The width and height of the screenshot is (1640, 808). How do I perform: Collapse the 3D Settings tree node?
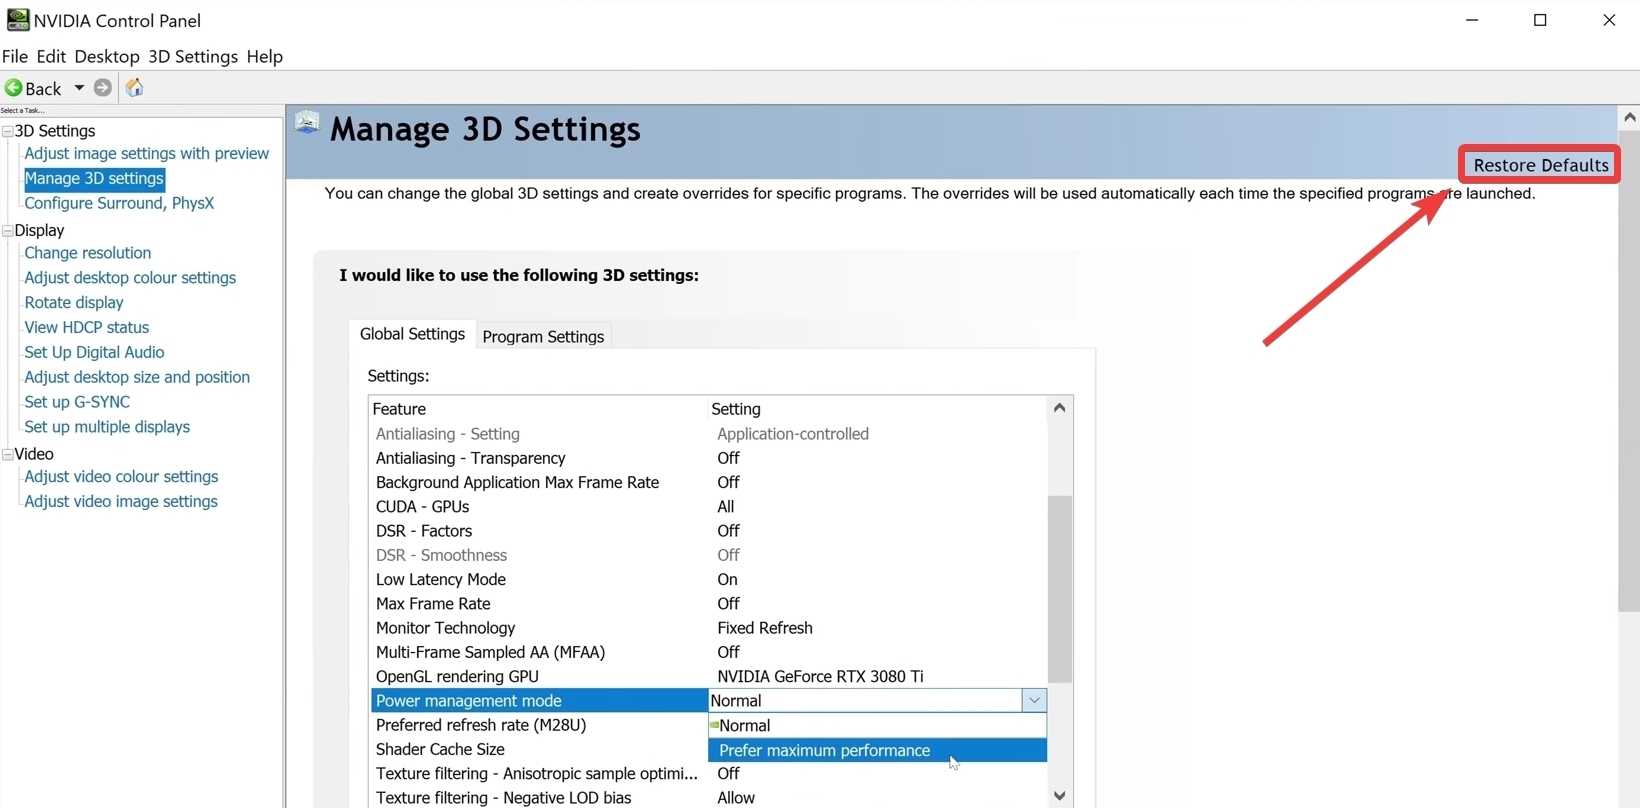(8, 131)
